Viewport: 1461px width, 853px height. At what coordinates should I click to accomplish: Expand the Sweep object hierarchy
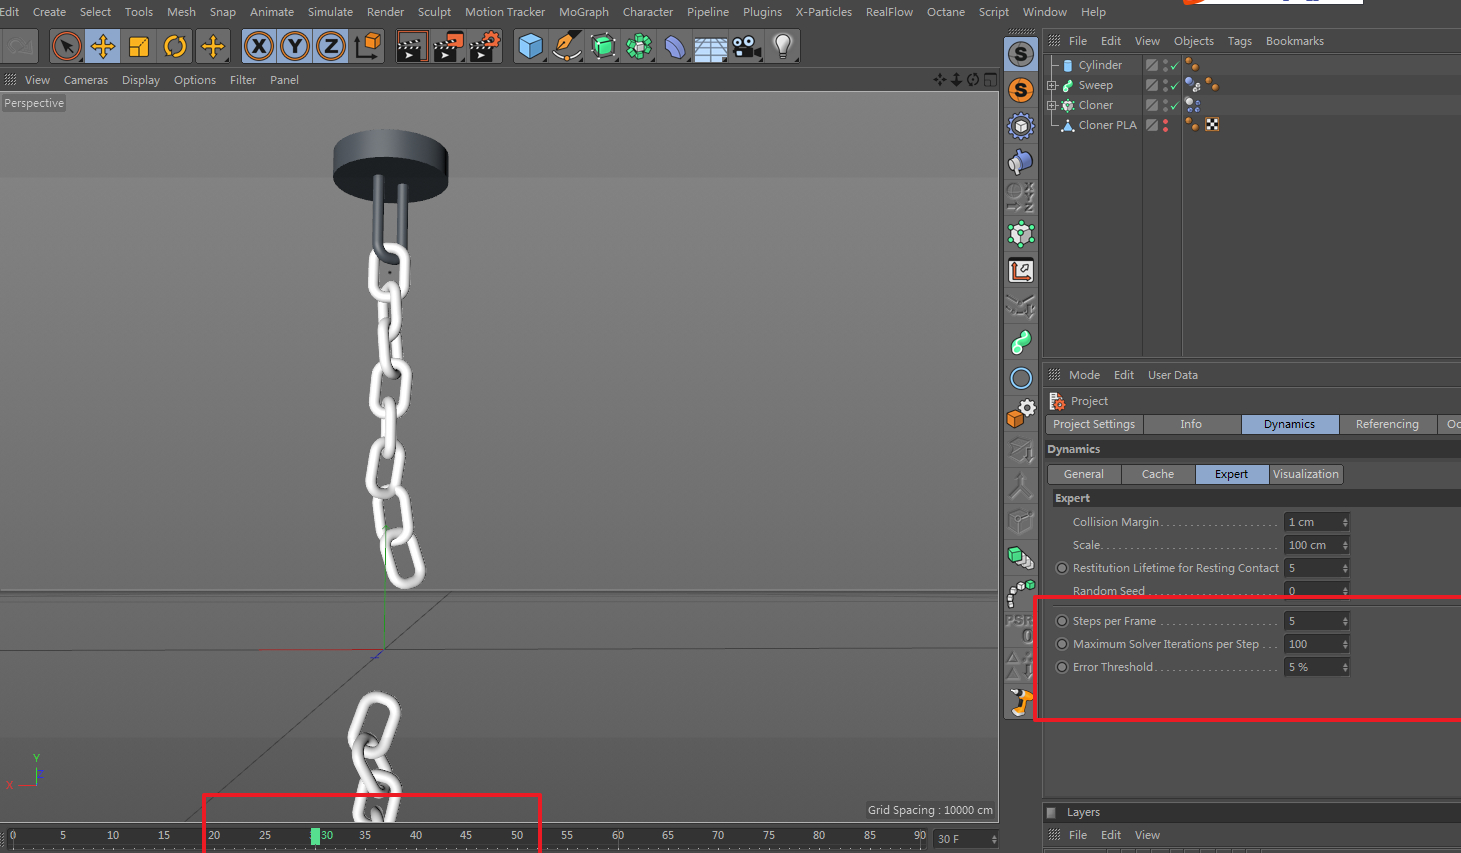pyautogui.click(x=1052, y=85)
